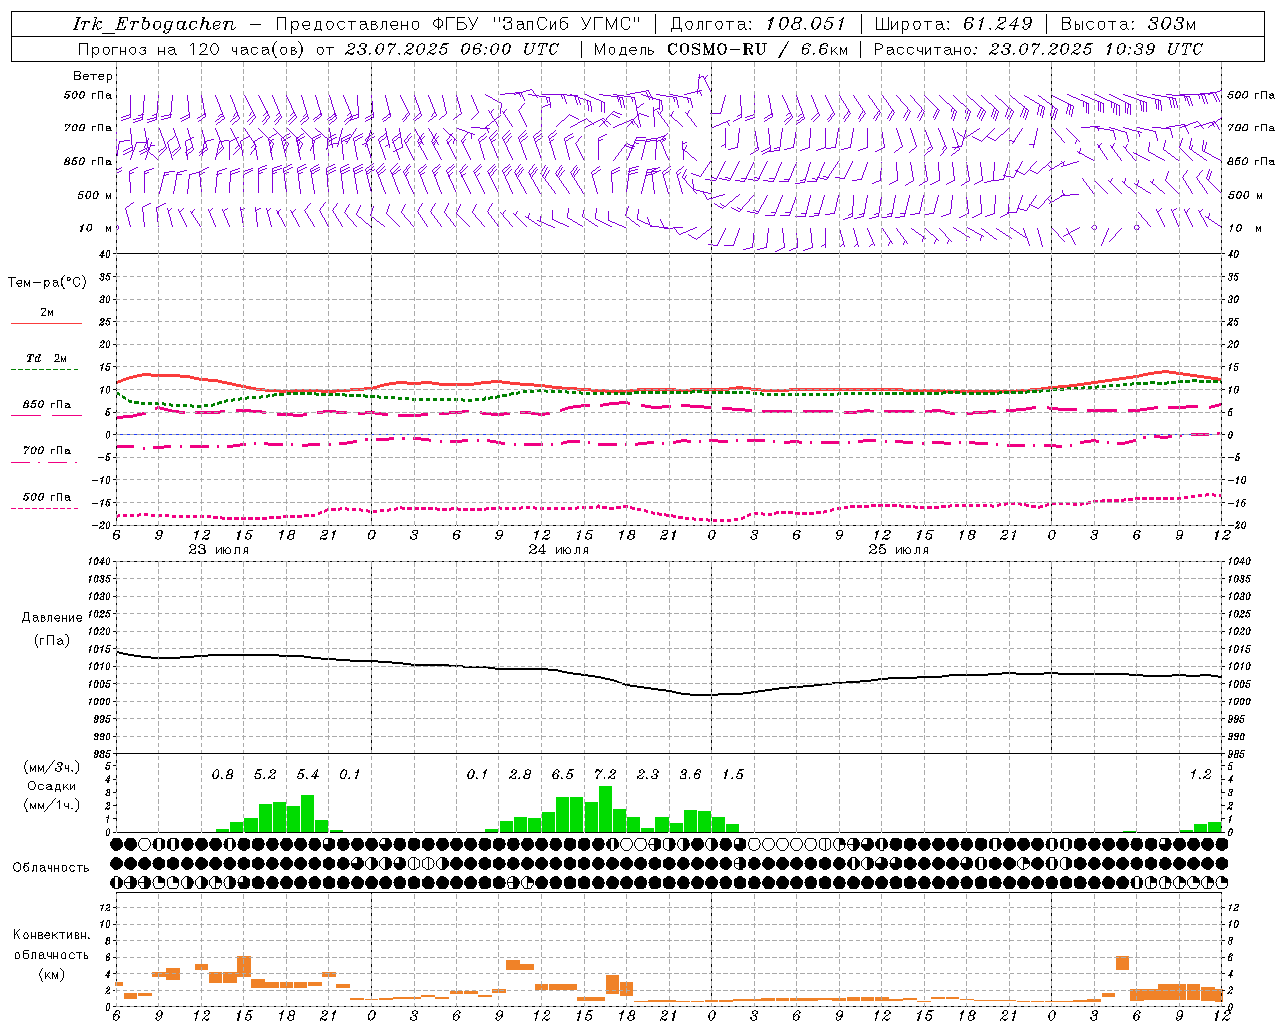Select the (мм/3ч.) unit label
The width and height of the screenshot is (1280, 1024).
click(x=51, y=767)
